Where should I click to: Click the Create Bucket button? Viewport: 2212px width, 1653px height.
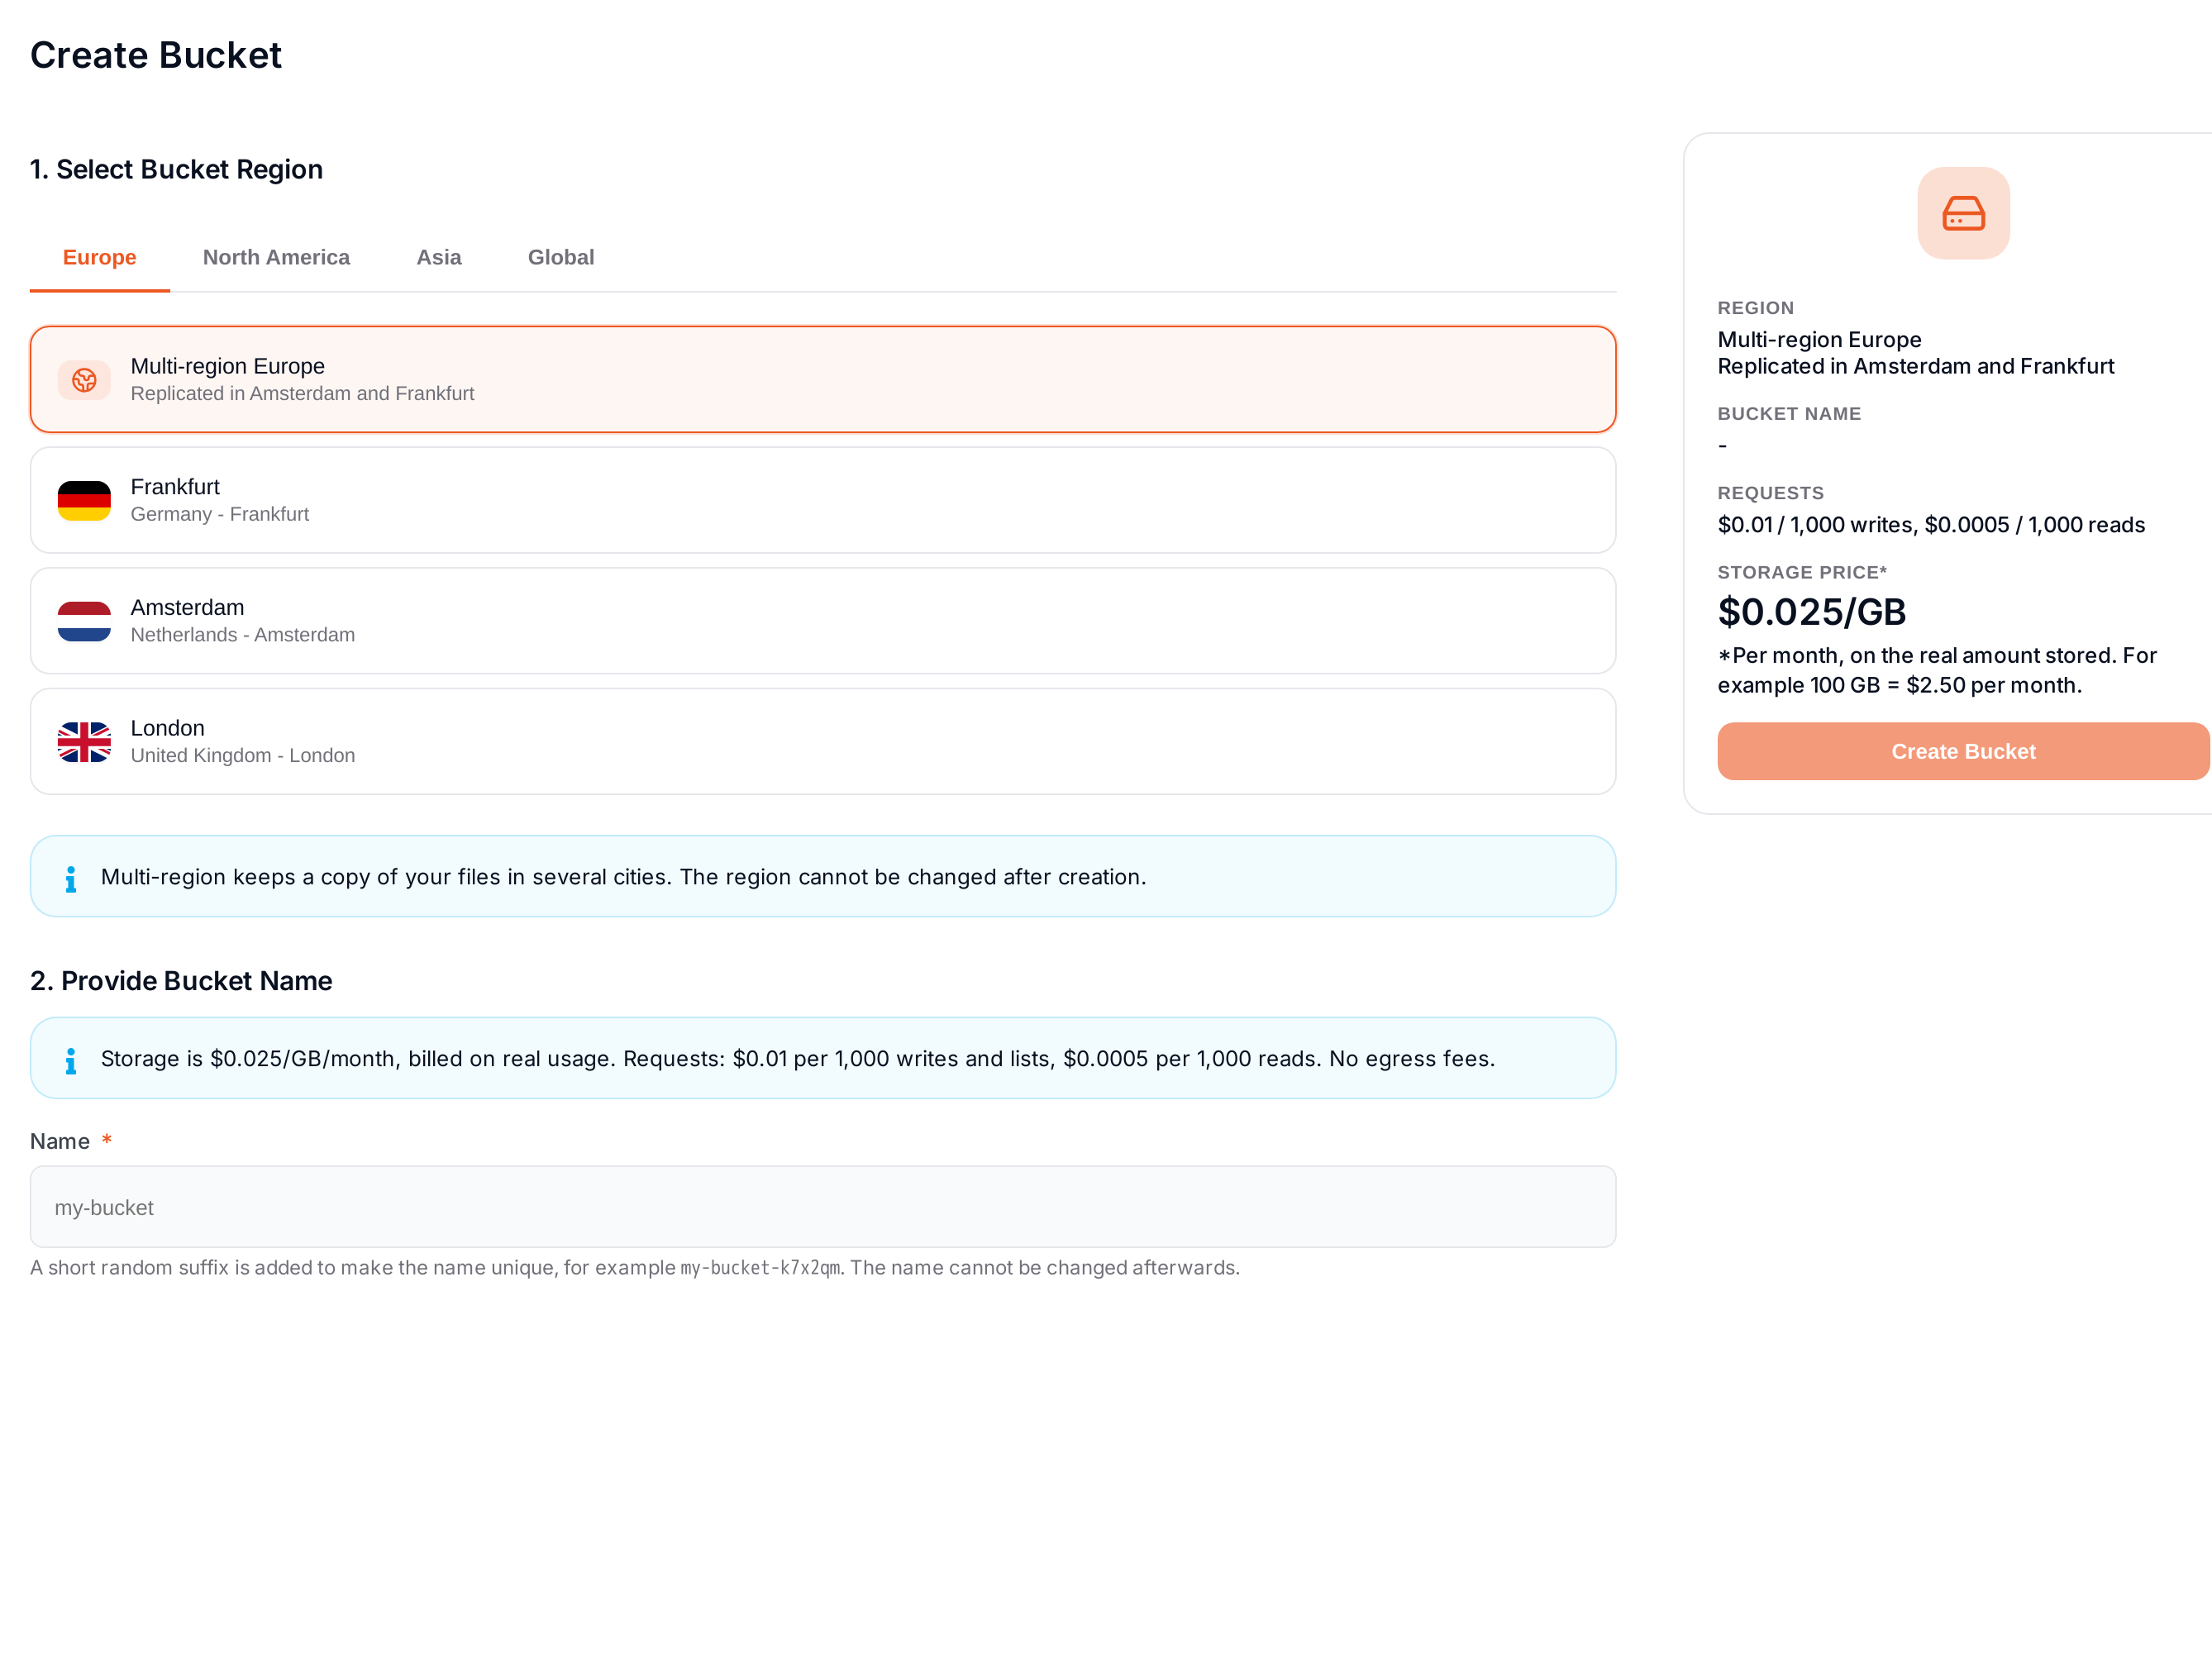tap(1963, 751)
